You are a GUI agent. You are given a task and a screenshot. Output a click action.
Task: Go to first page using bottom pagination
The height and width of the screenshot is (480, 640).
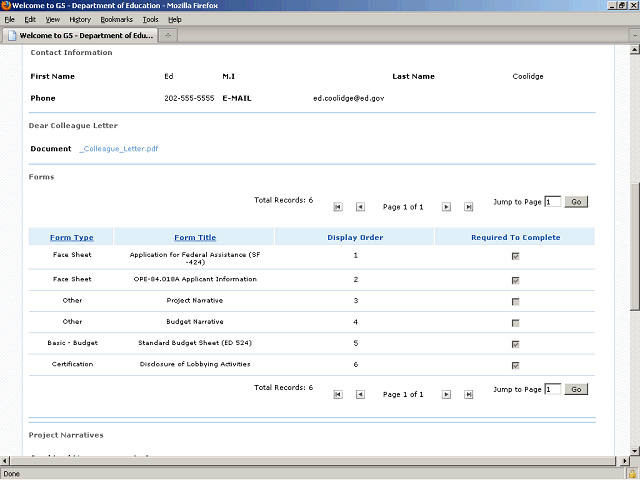tap(338, 394)
